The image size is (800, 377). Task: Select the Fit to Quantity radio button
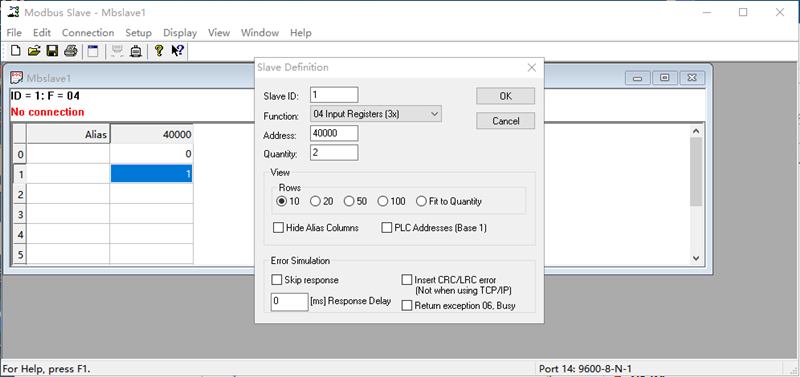coord(421,202)
